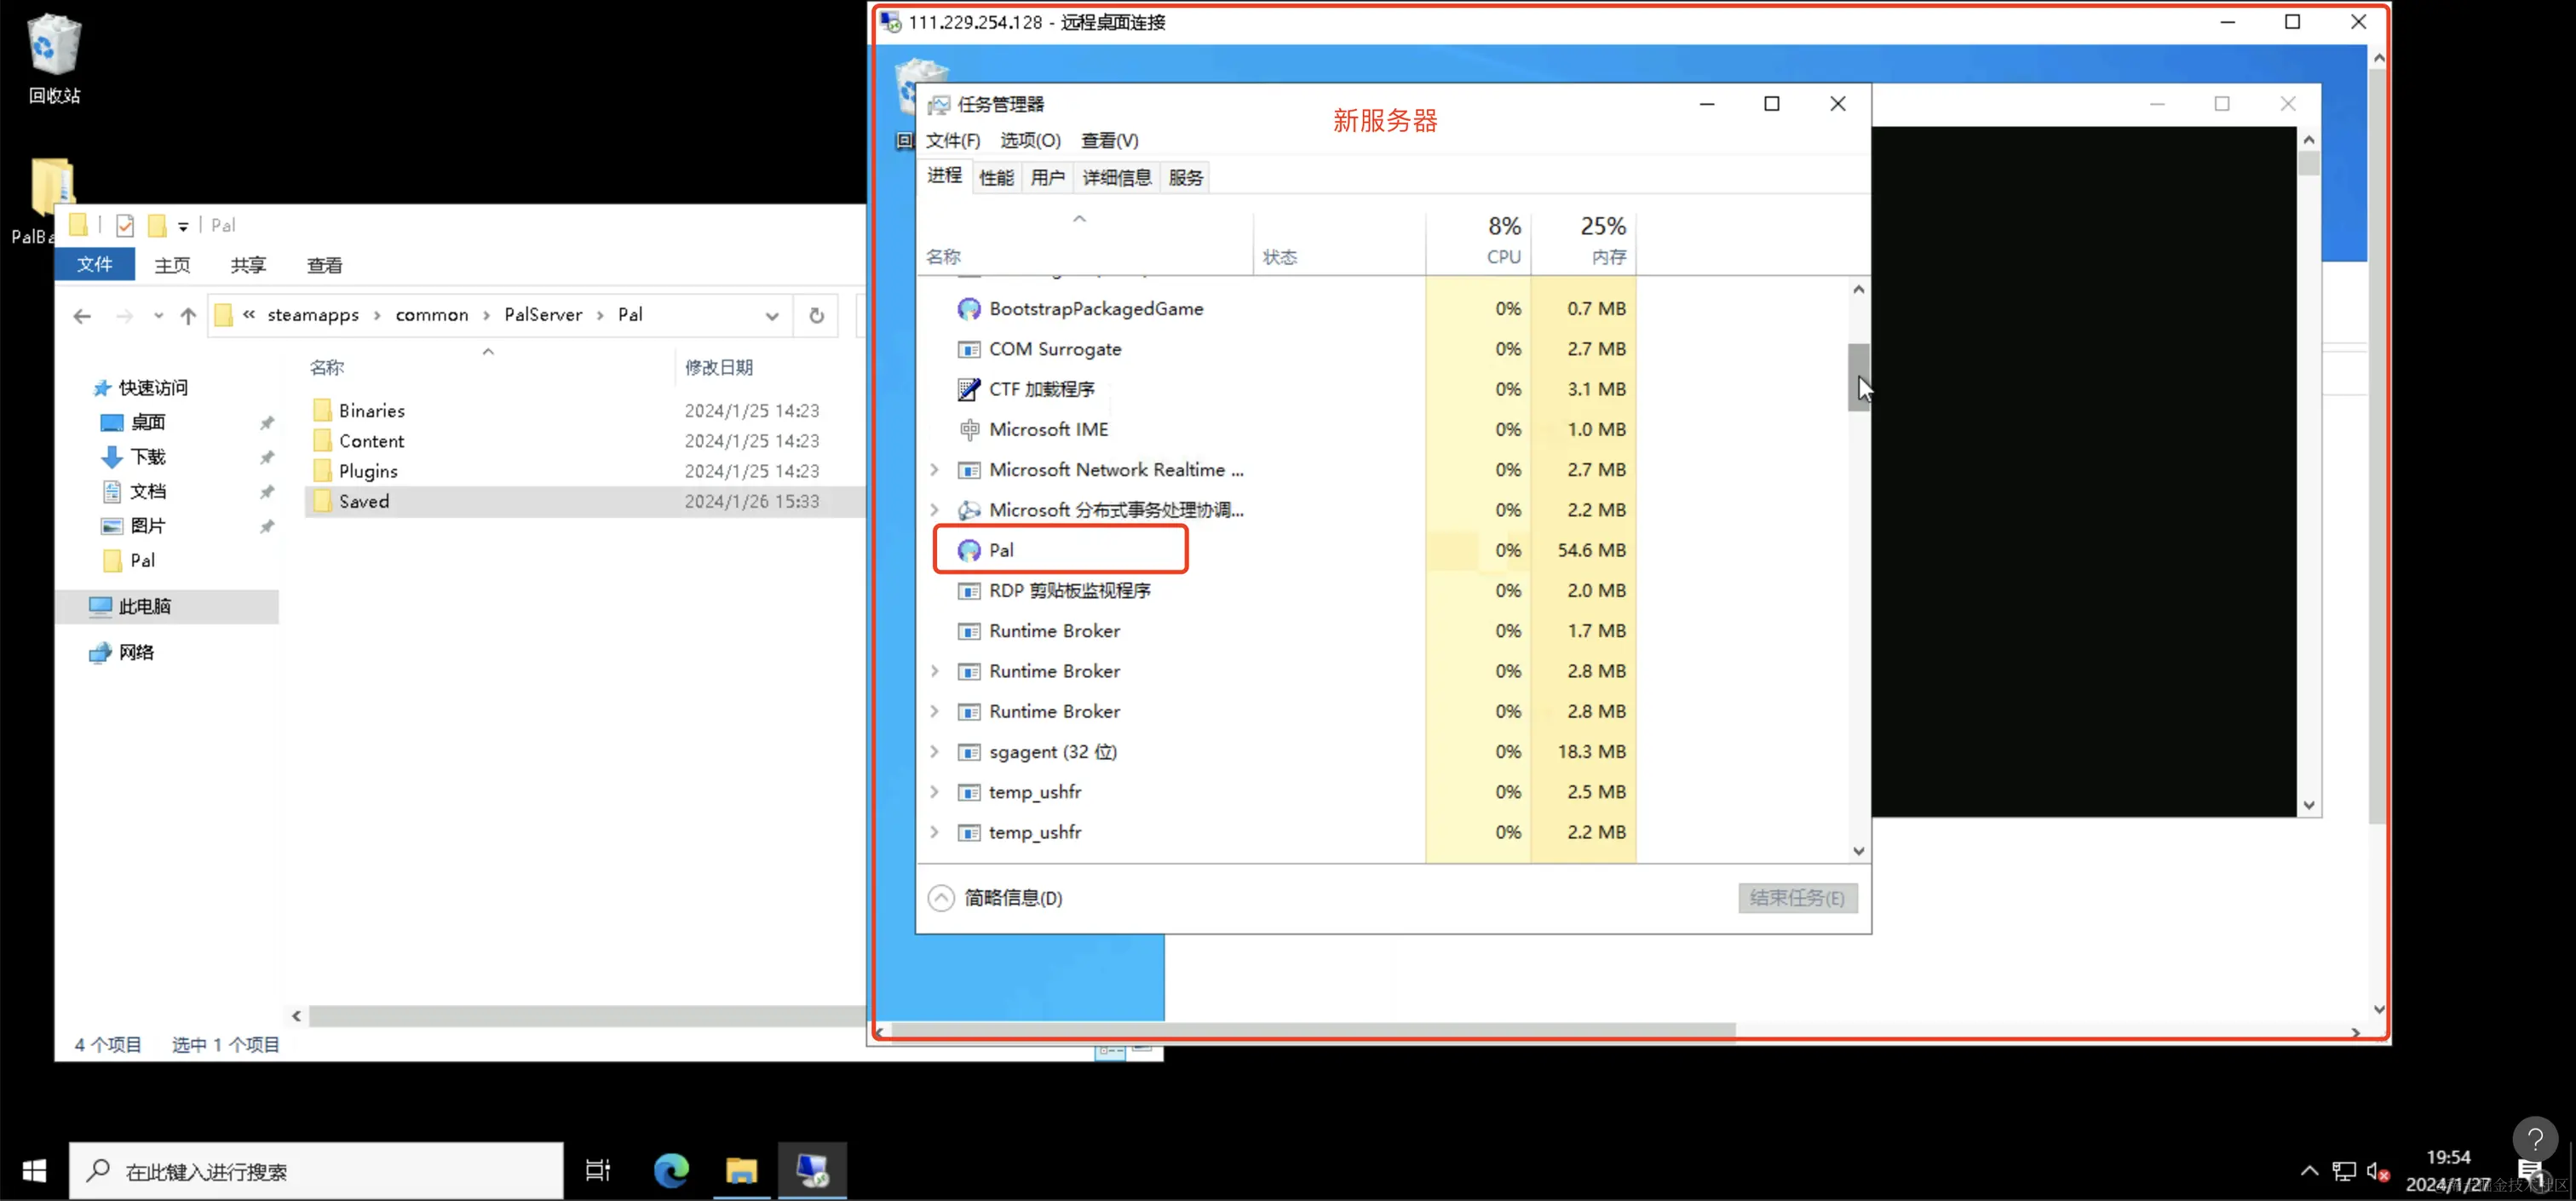Open the 主页 ribbon tab
The width and height of the screenshot is (2576, 1201).
172,265
